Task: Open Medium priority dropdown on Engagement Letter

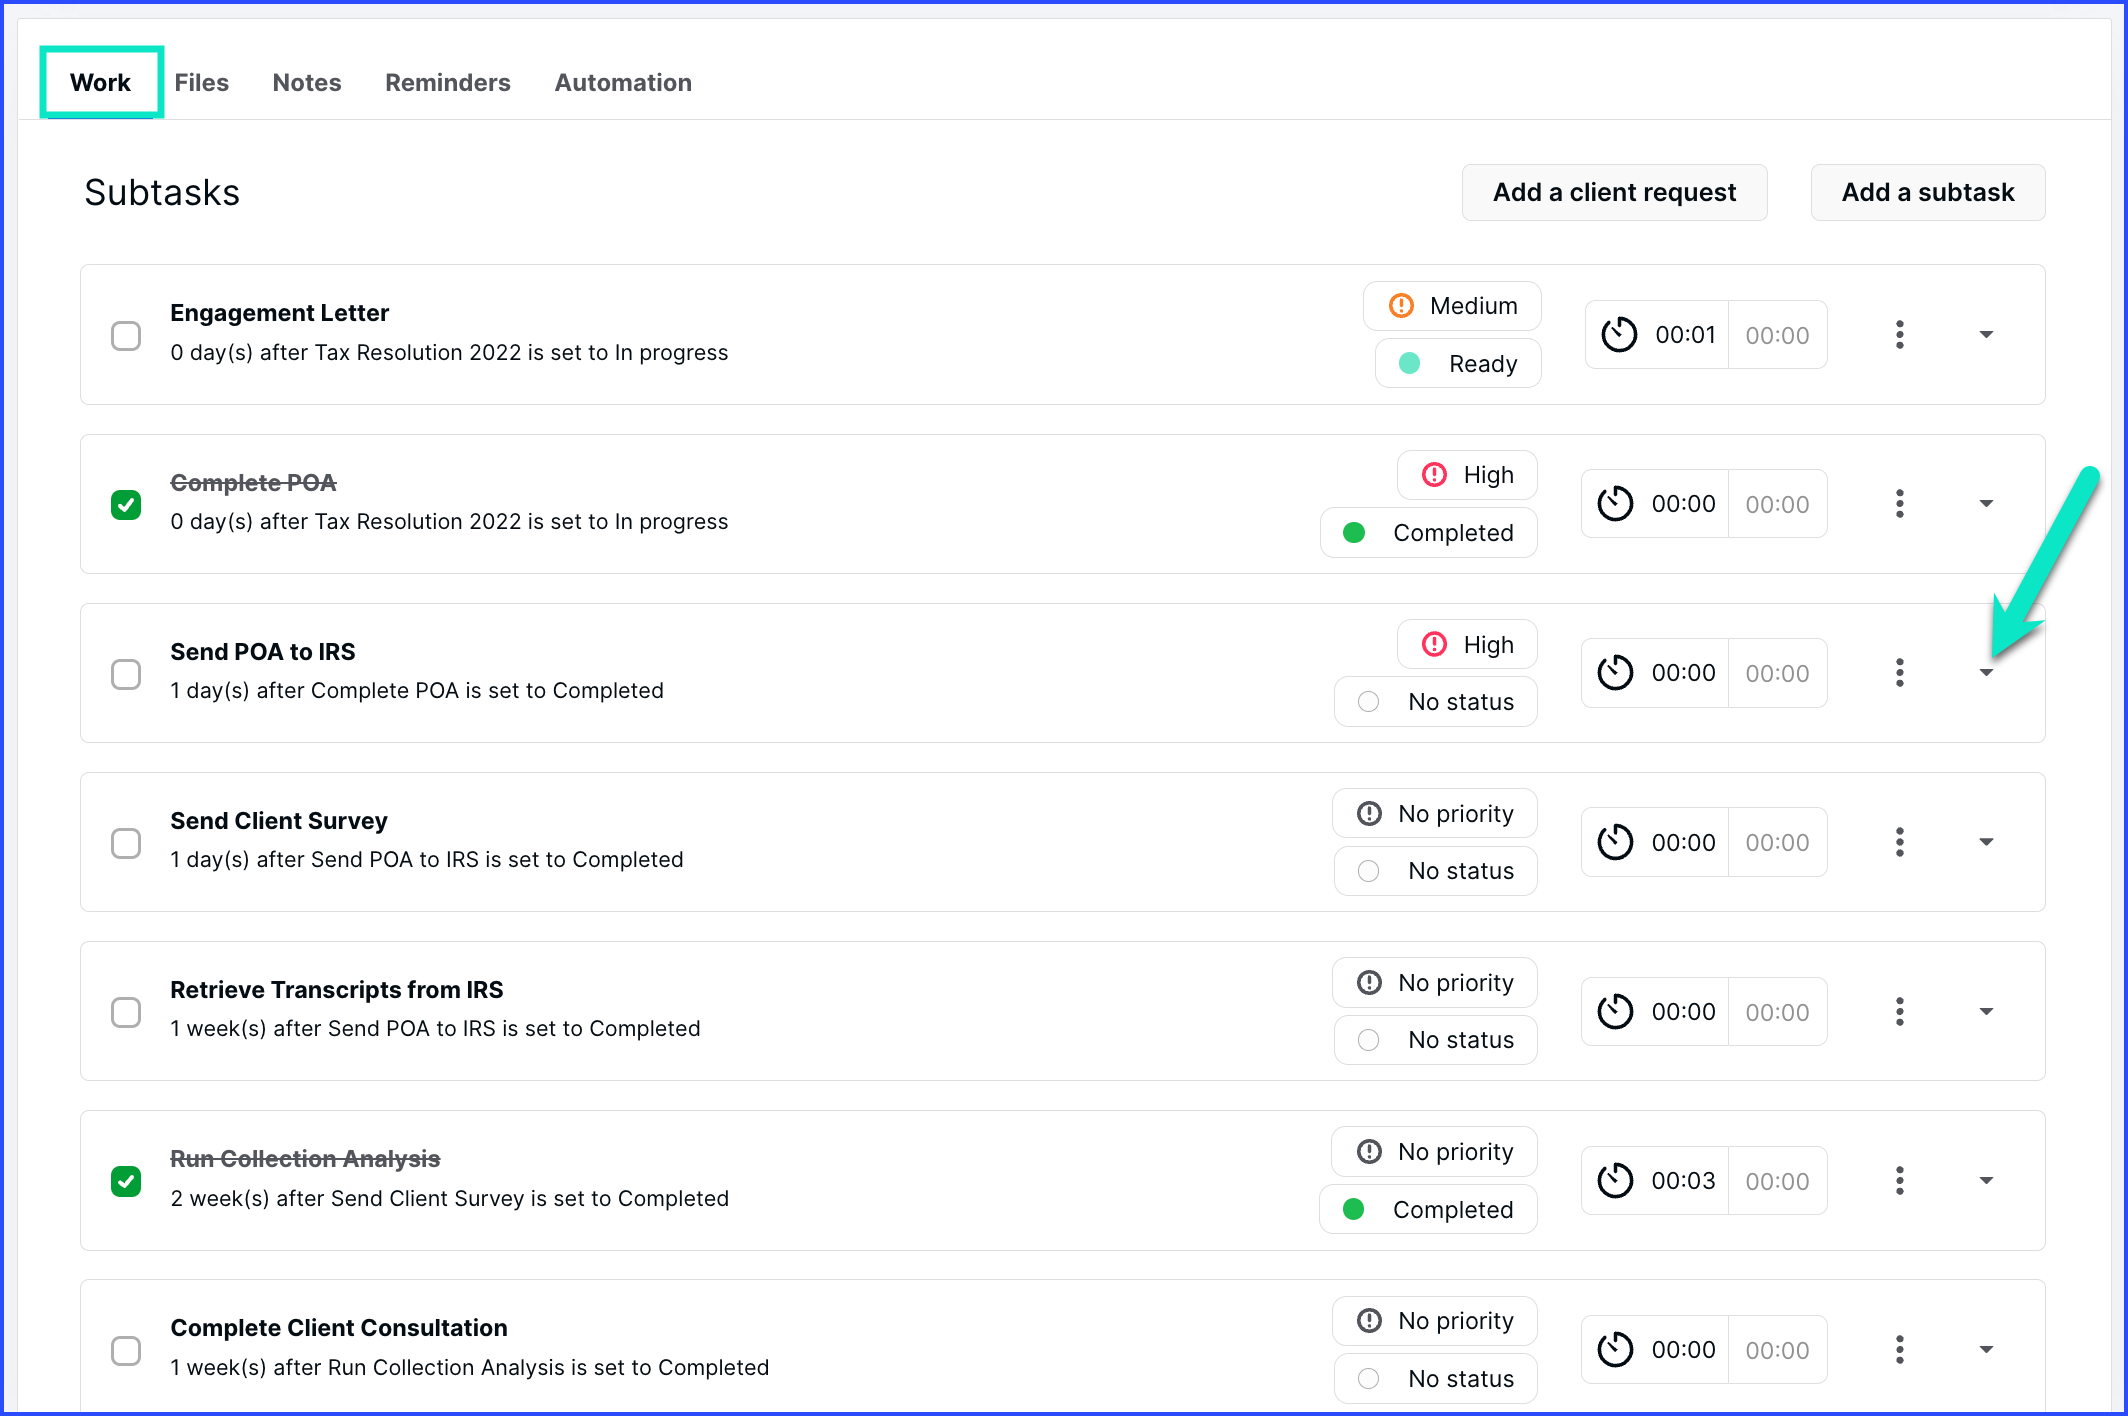Action: (1452, 306)
